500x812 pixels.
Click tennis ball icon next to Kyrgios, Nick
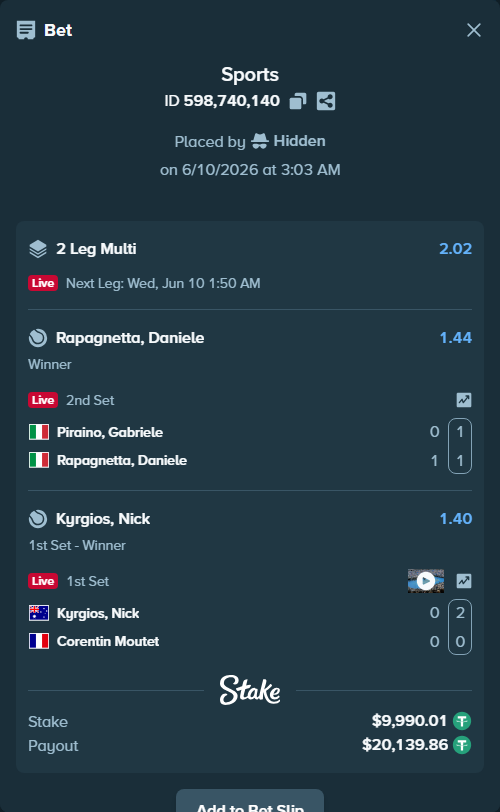click(x=38, y=519)
